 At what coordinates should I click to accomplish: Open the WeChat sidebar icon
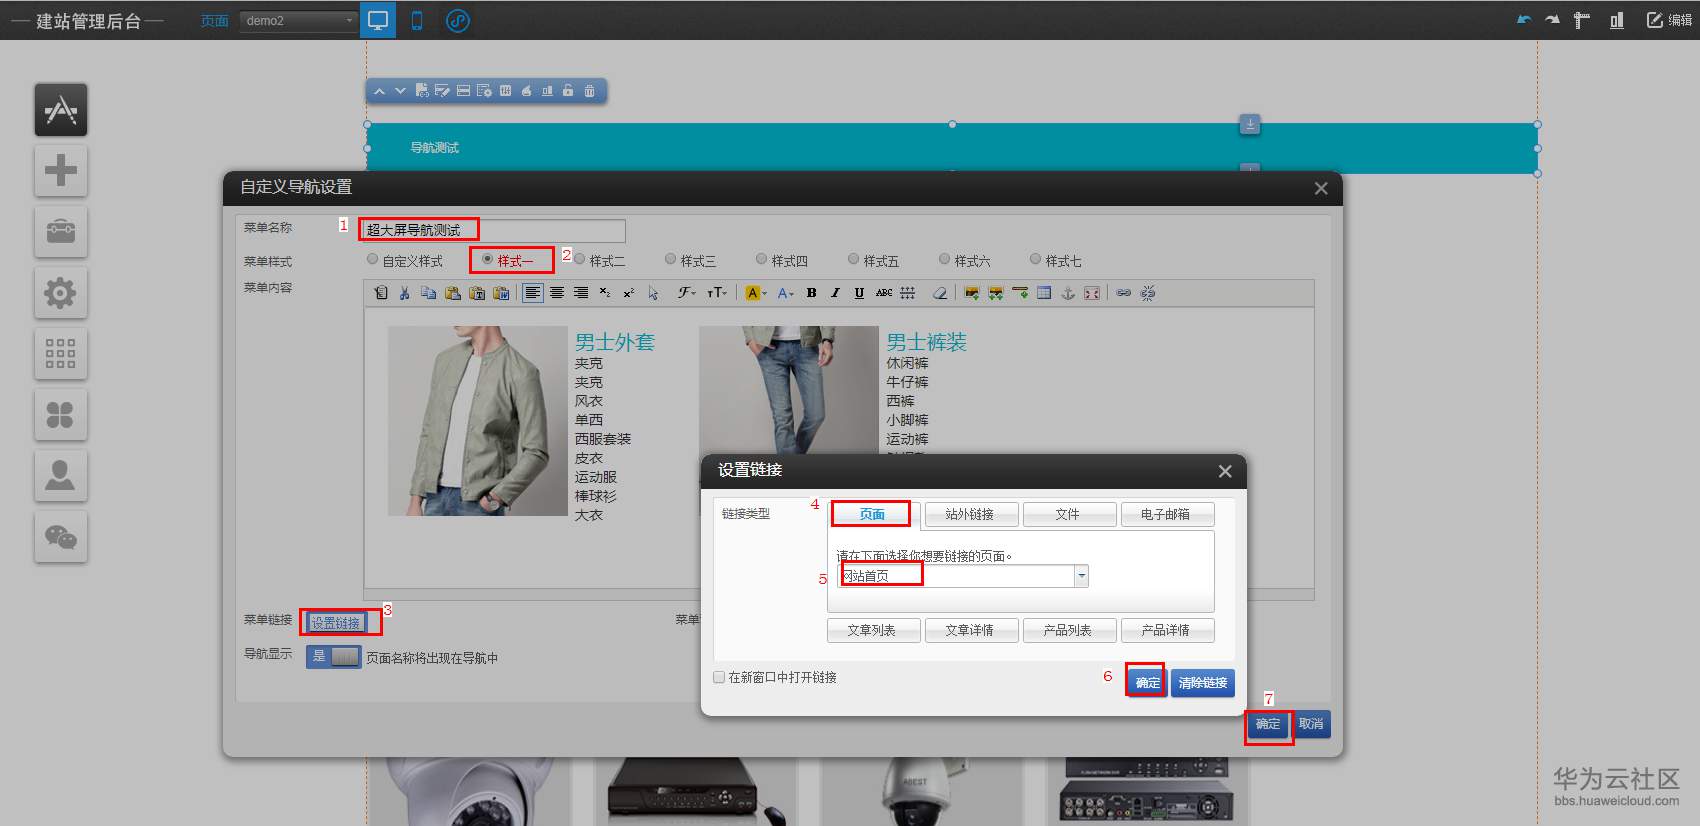click(x=61, y=537)
